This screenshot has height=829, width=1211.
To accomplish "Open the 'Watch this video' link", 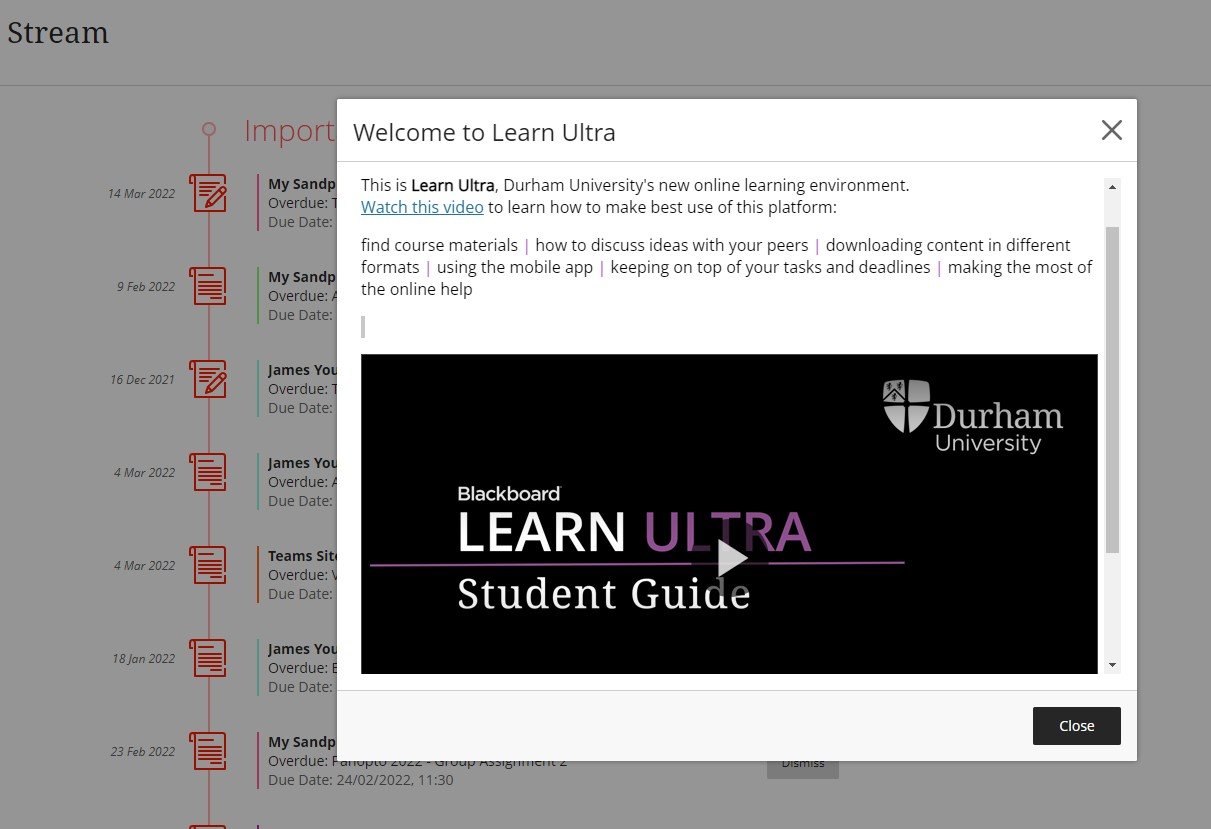I will (422, 207).
